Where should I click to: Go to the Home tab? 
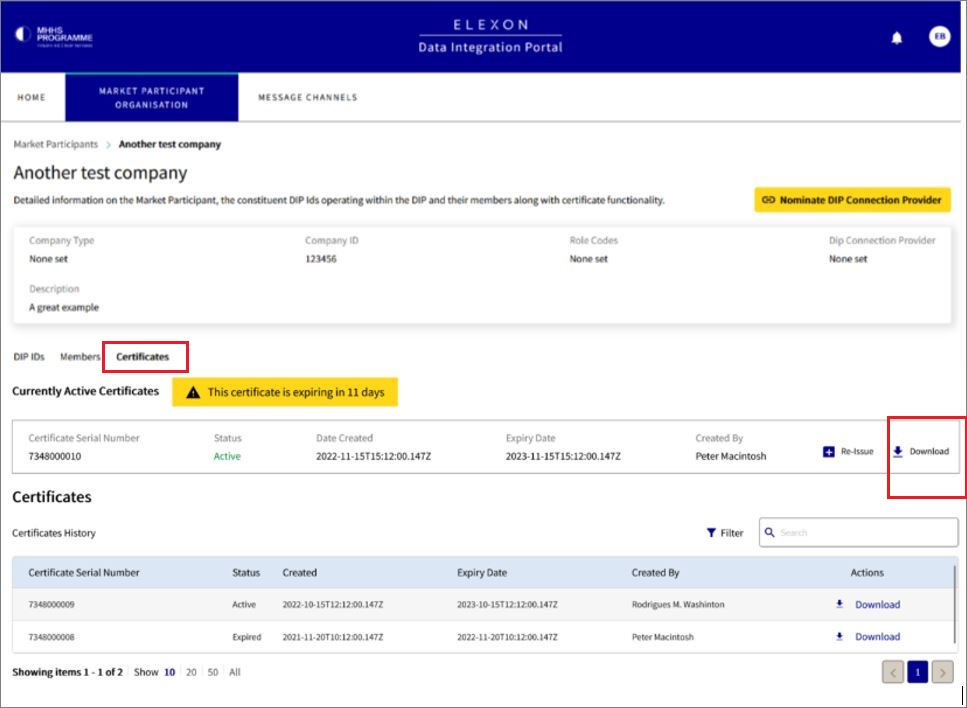pyautogui.click(x=31, y=97)
